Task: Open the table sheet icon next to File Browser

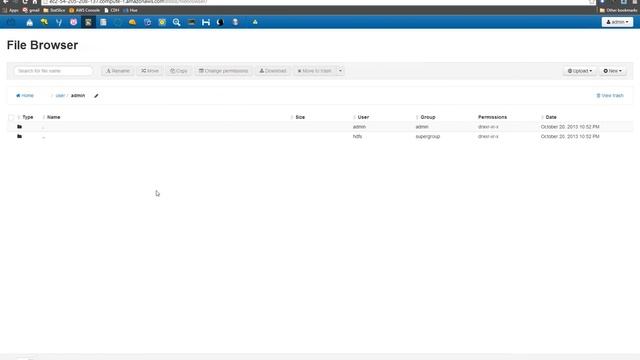Action: (x=103, y=22)
